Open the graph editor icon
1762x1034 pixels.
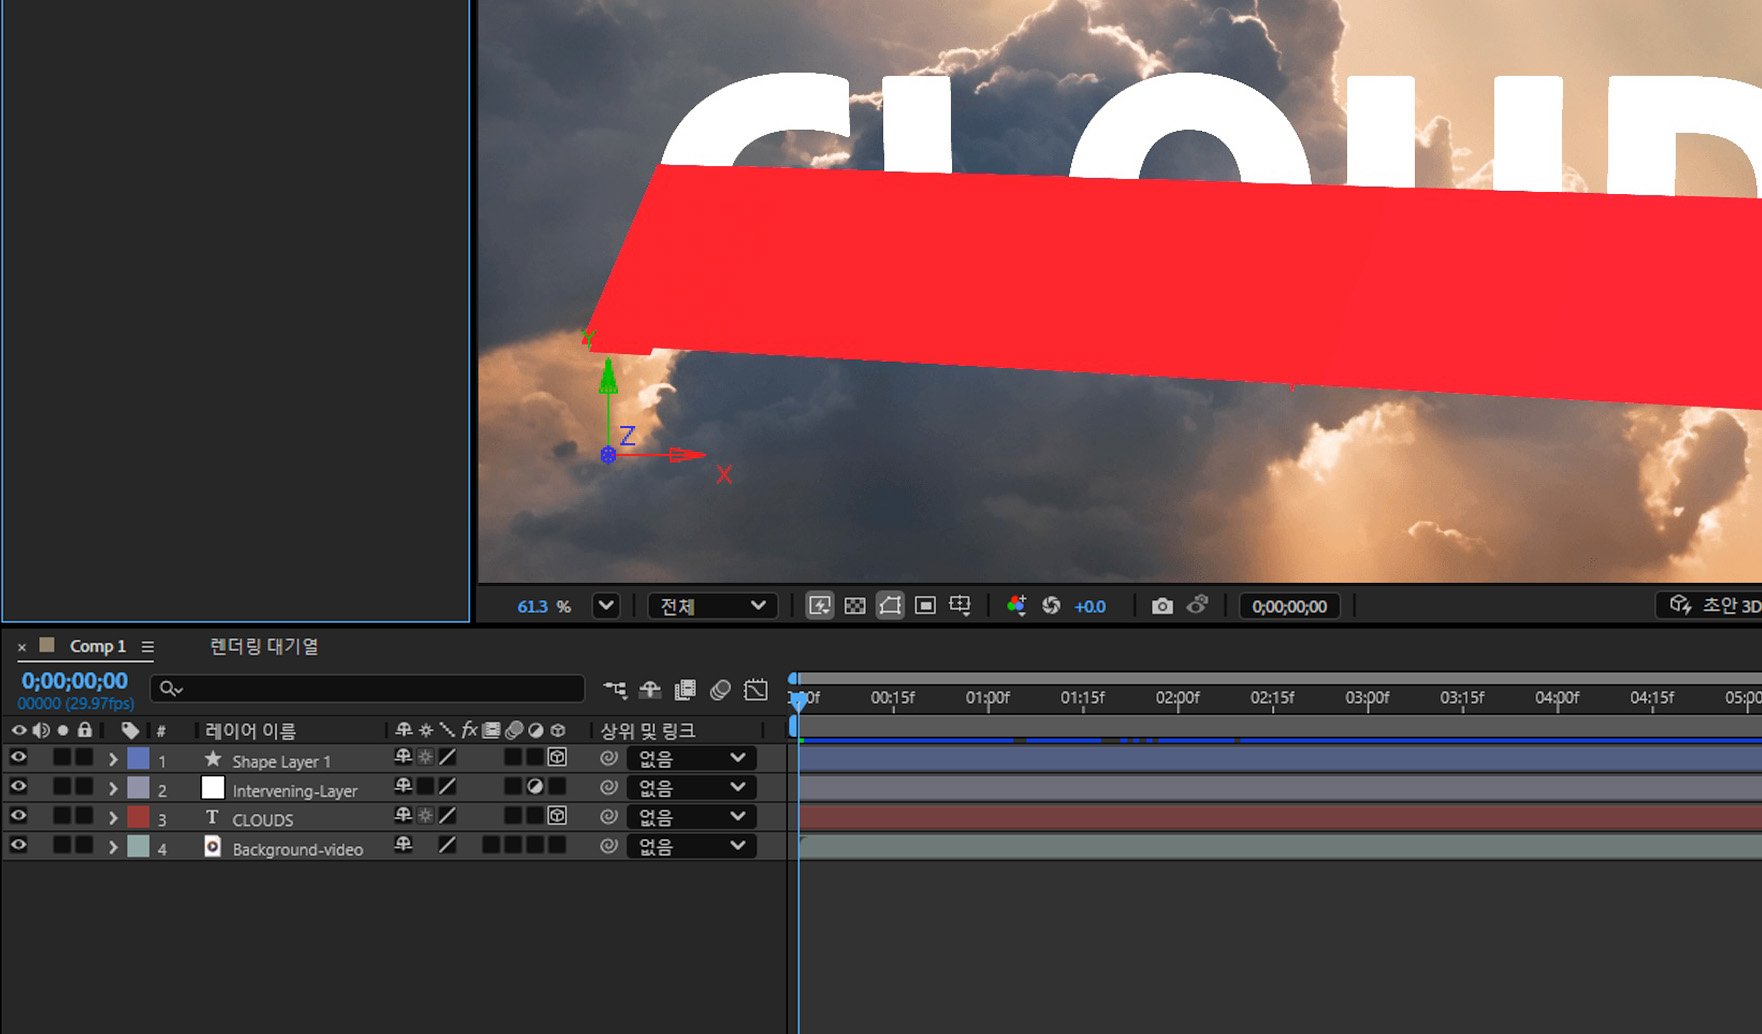coord(756,689)
